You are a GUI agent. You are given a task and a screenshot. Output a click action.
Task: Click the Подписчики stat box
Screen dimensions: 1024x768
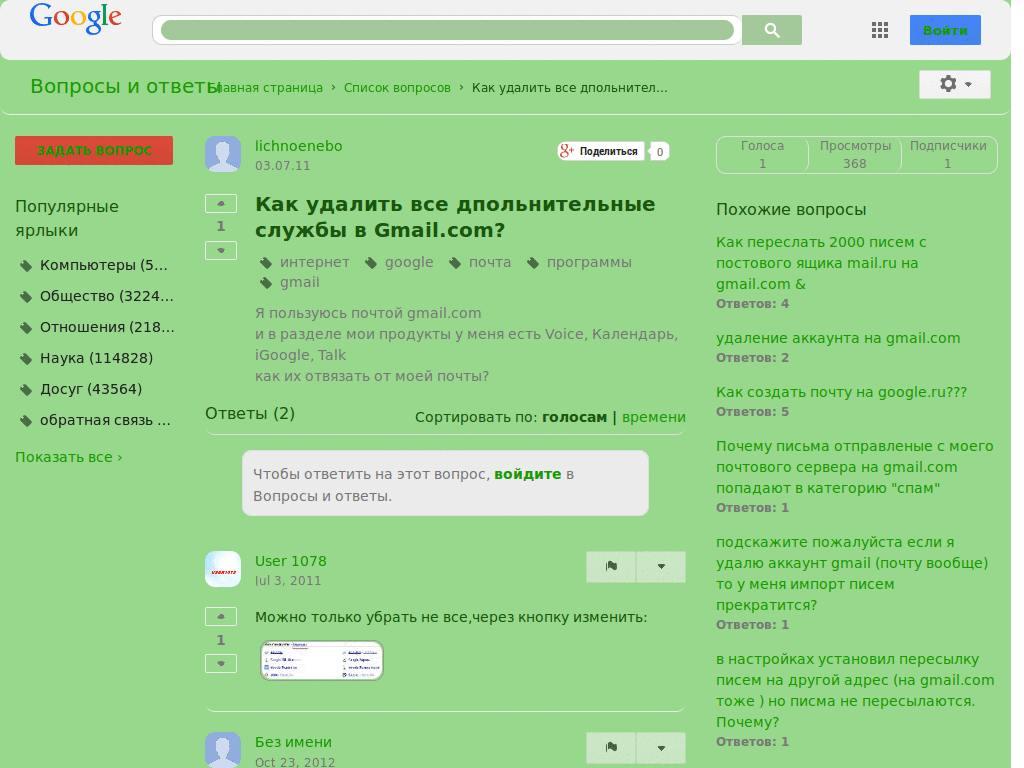[948, 155]
